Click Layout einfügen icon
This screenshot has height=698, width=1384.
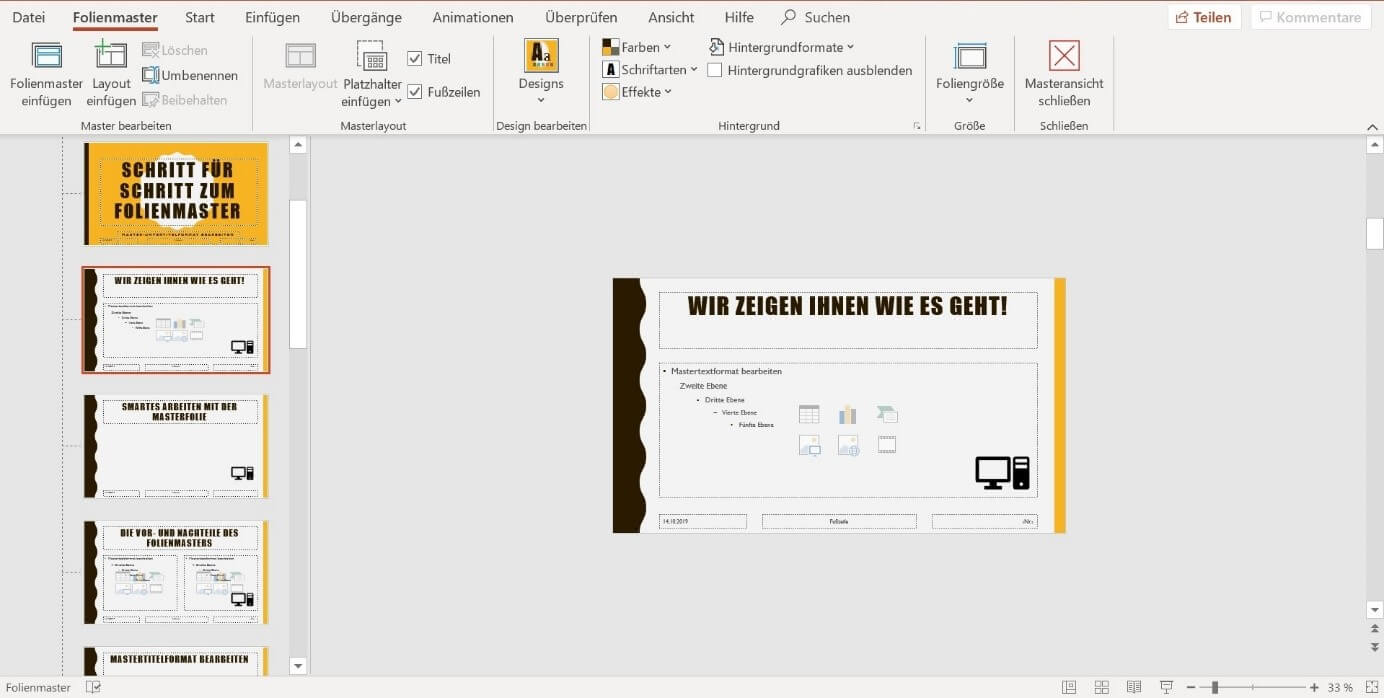click(x=111, y=57)
